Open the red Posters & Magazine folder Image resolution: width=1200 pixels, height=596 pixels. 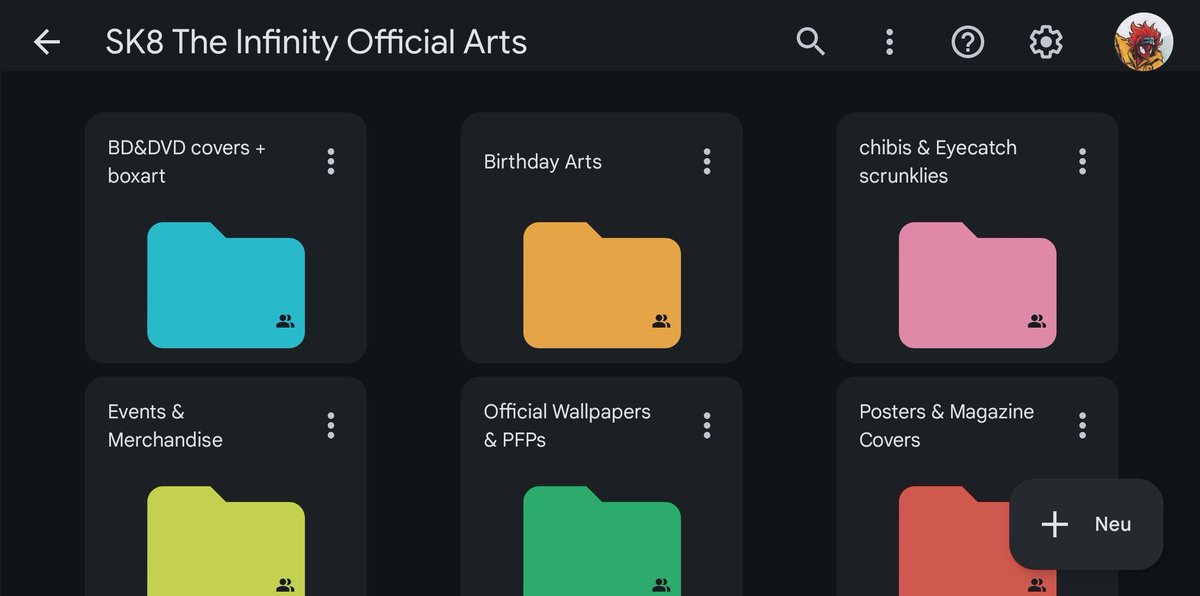[x=954, y=541]
